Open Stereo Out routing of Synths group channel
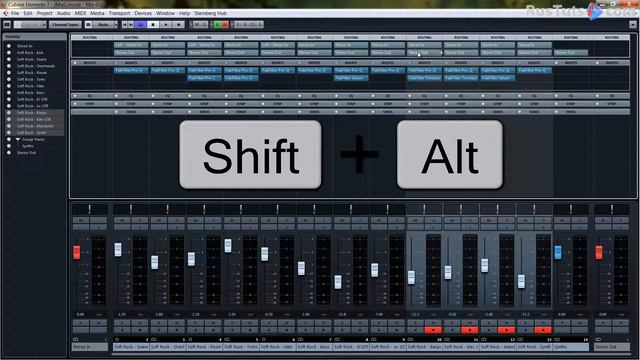This screenshot has width=640, height=360. click(571, 53)
